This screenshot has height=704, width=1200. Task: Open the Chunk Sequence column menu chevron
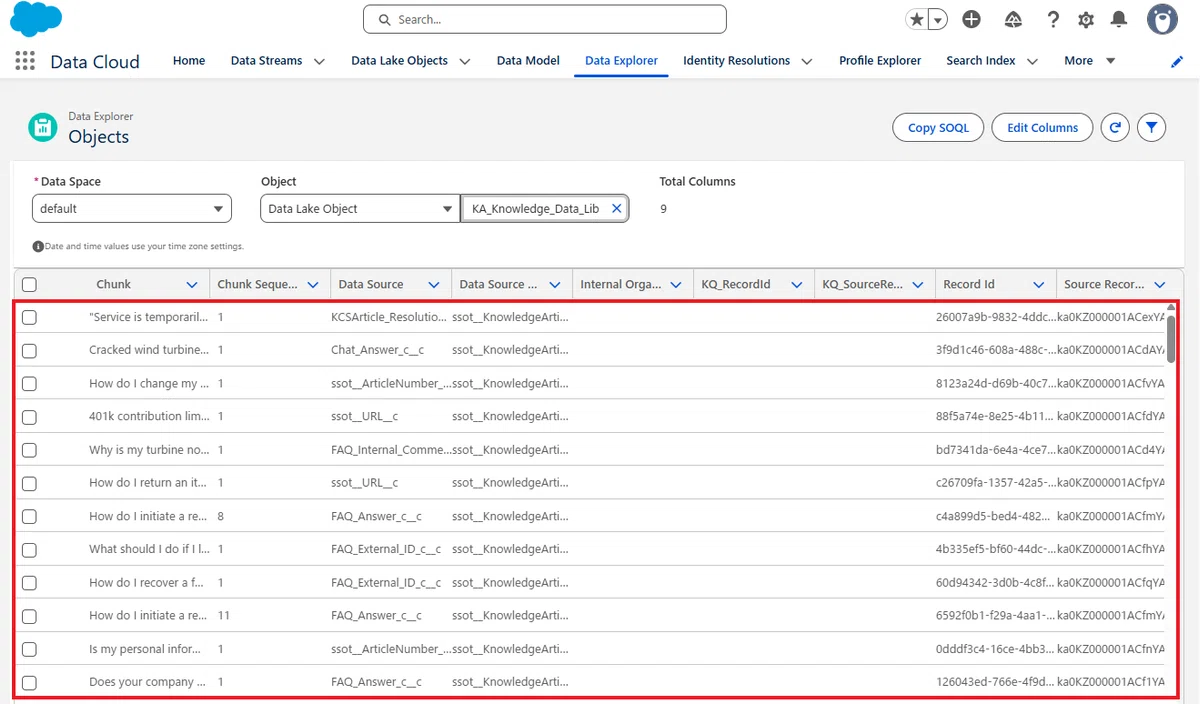(x=313, y=285)
